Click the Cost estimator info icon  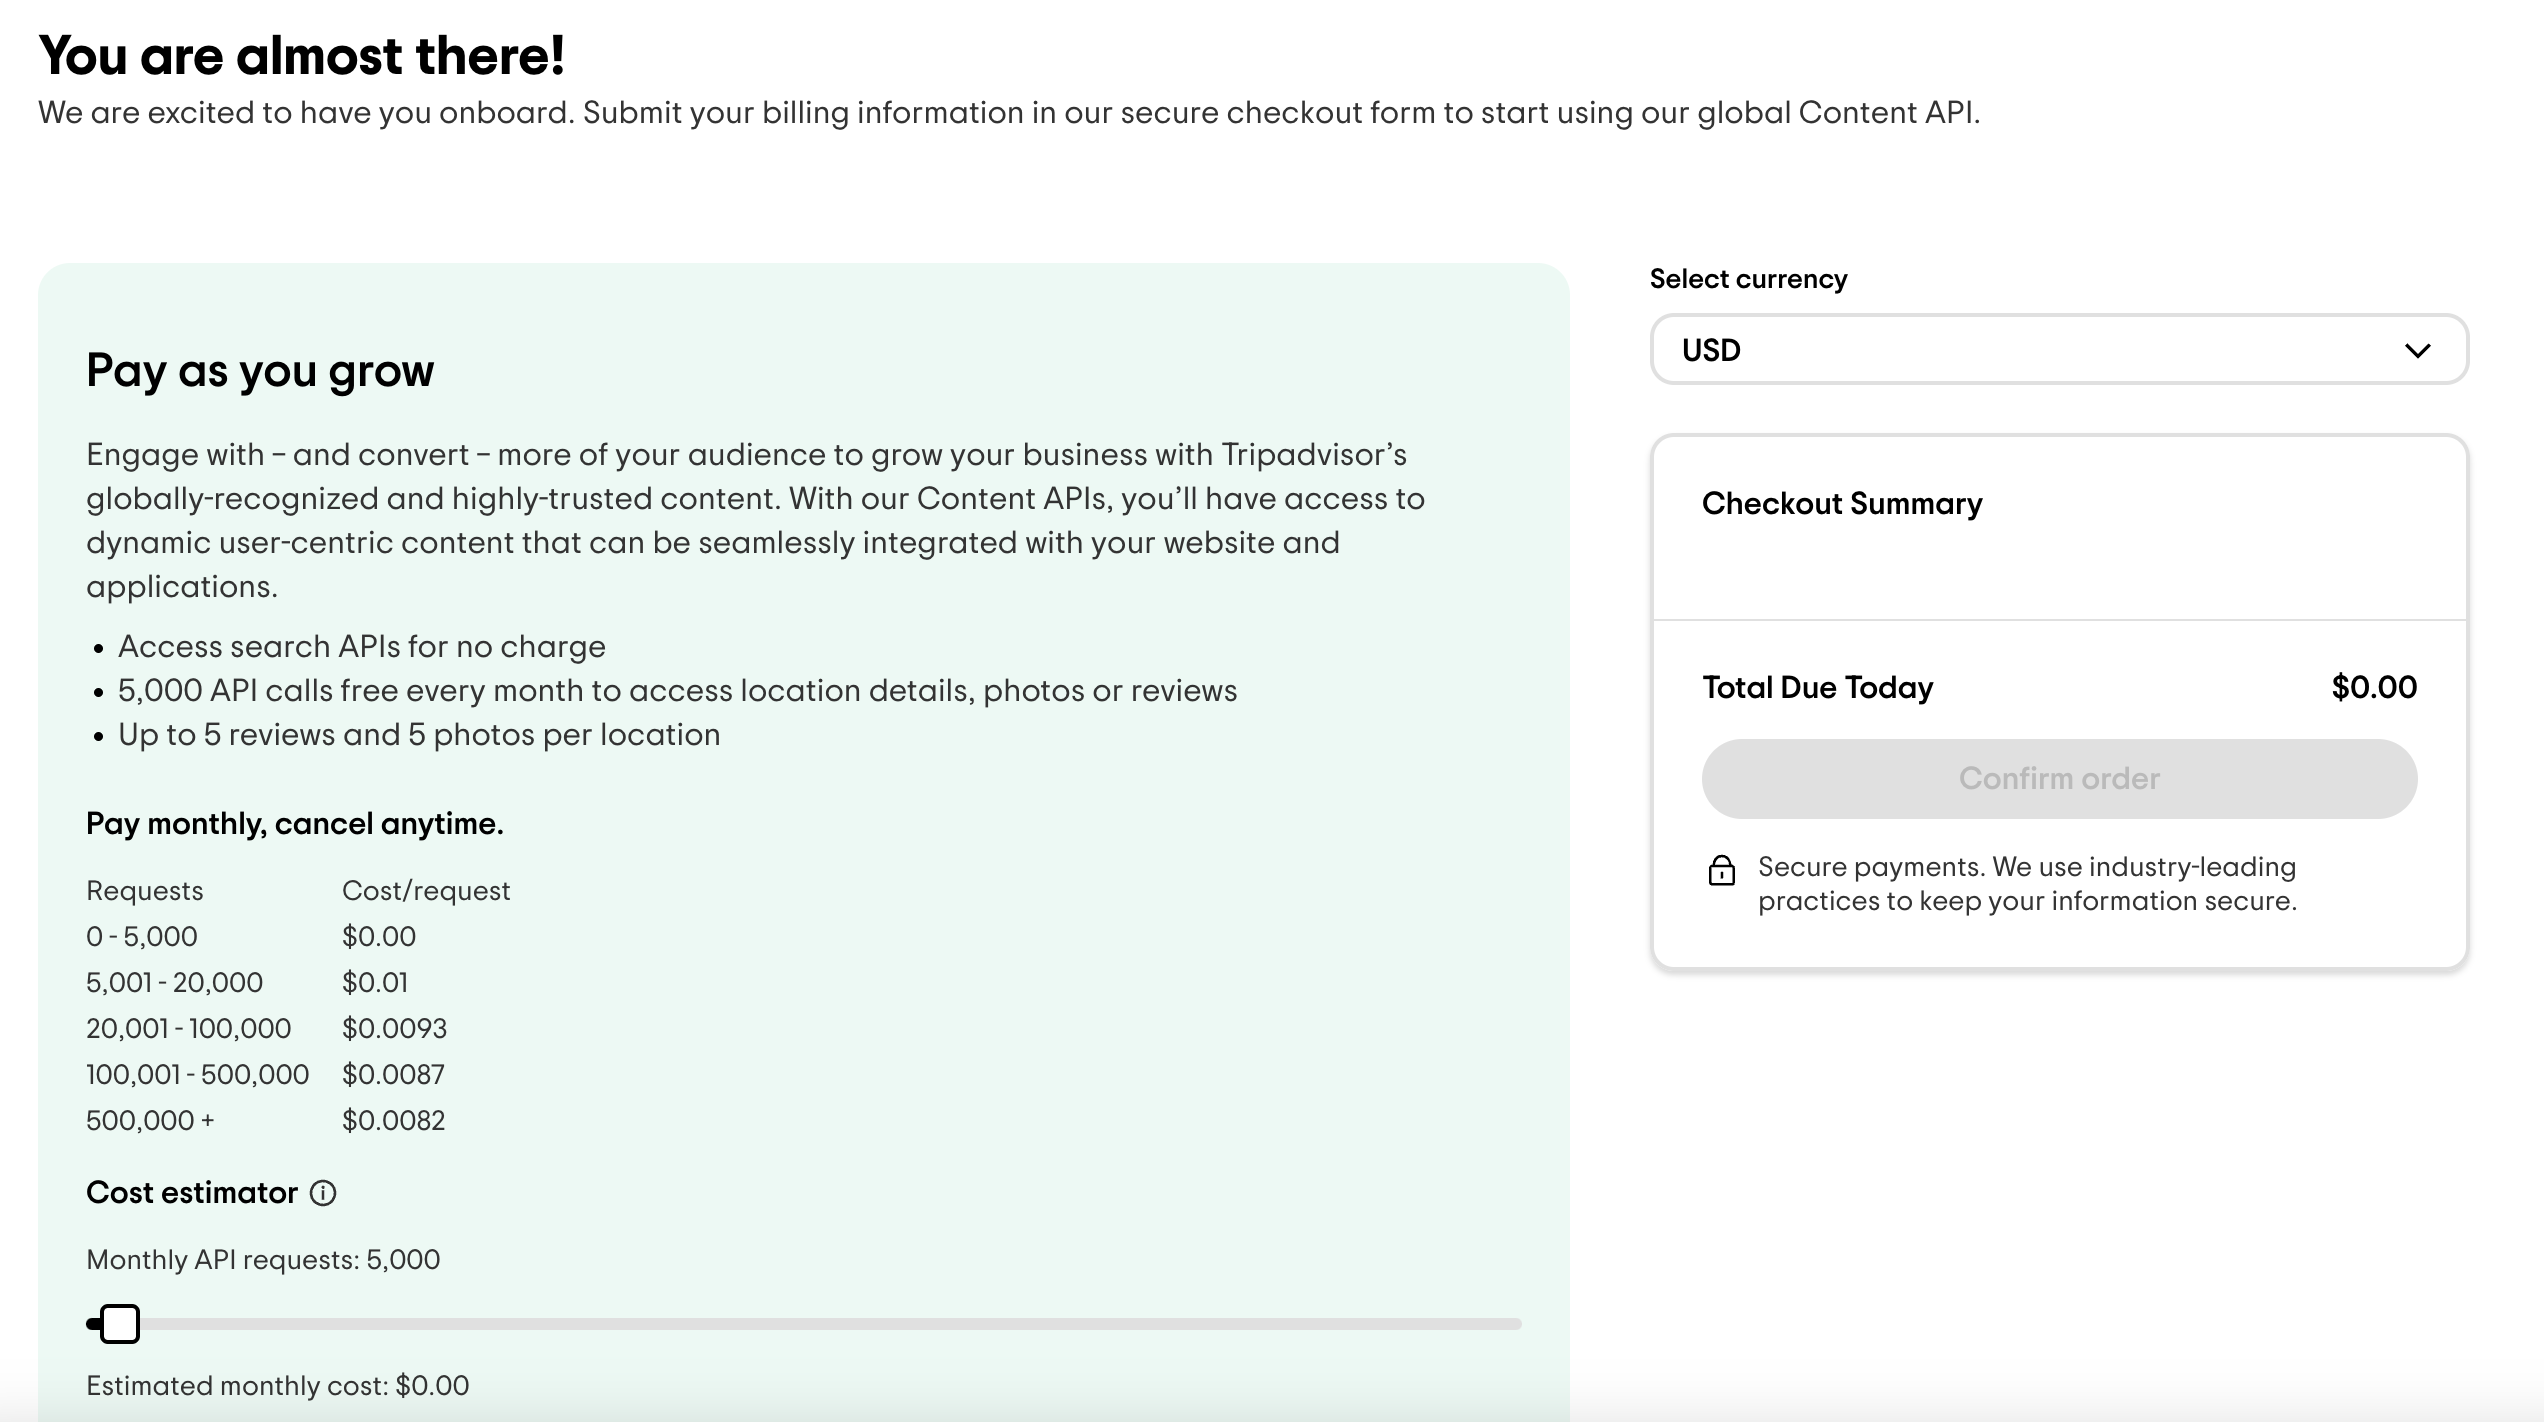[x=323, y=1193]
